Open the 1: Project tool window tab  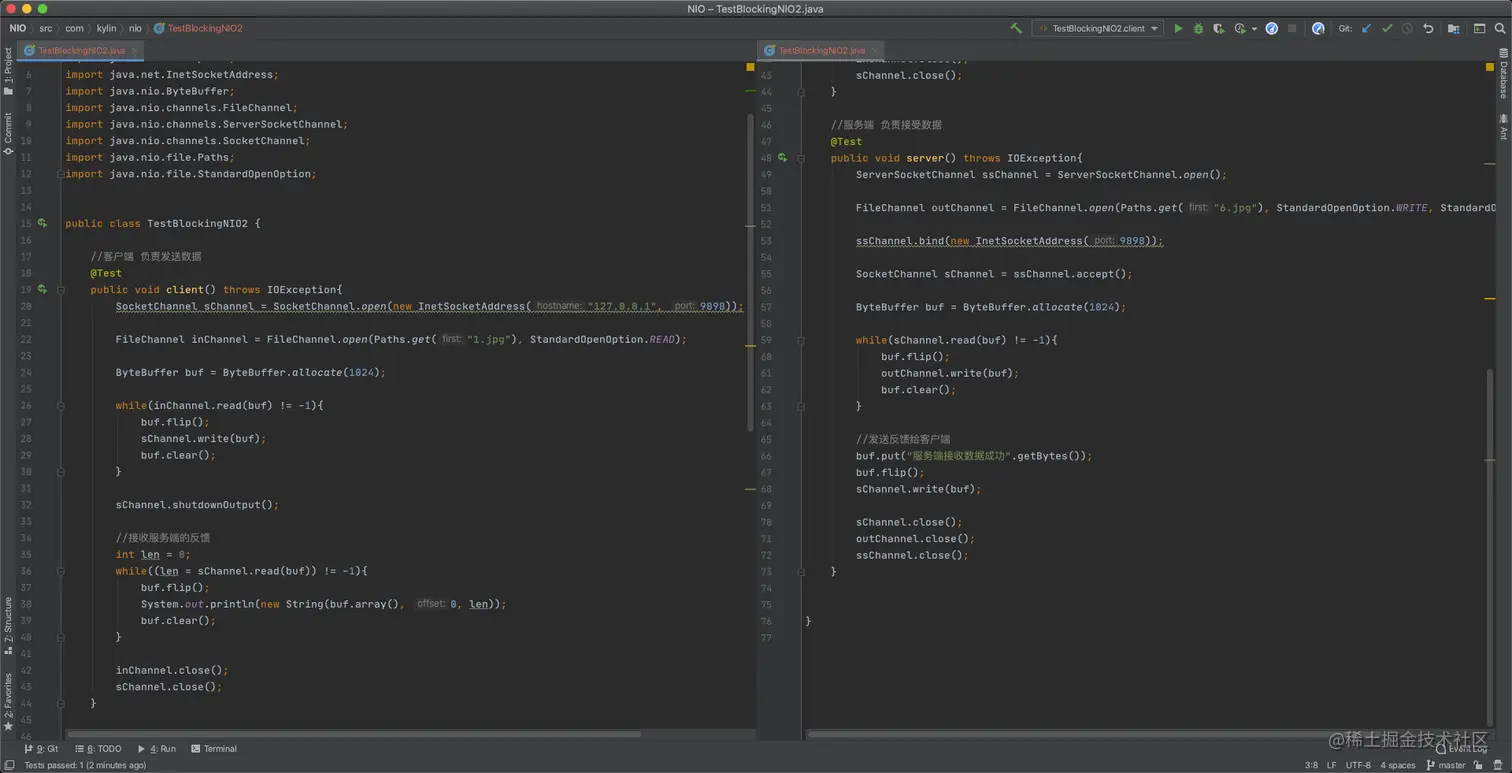click(x=8, y=72)
